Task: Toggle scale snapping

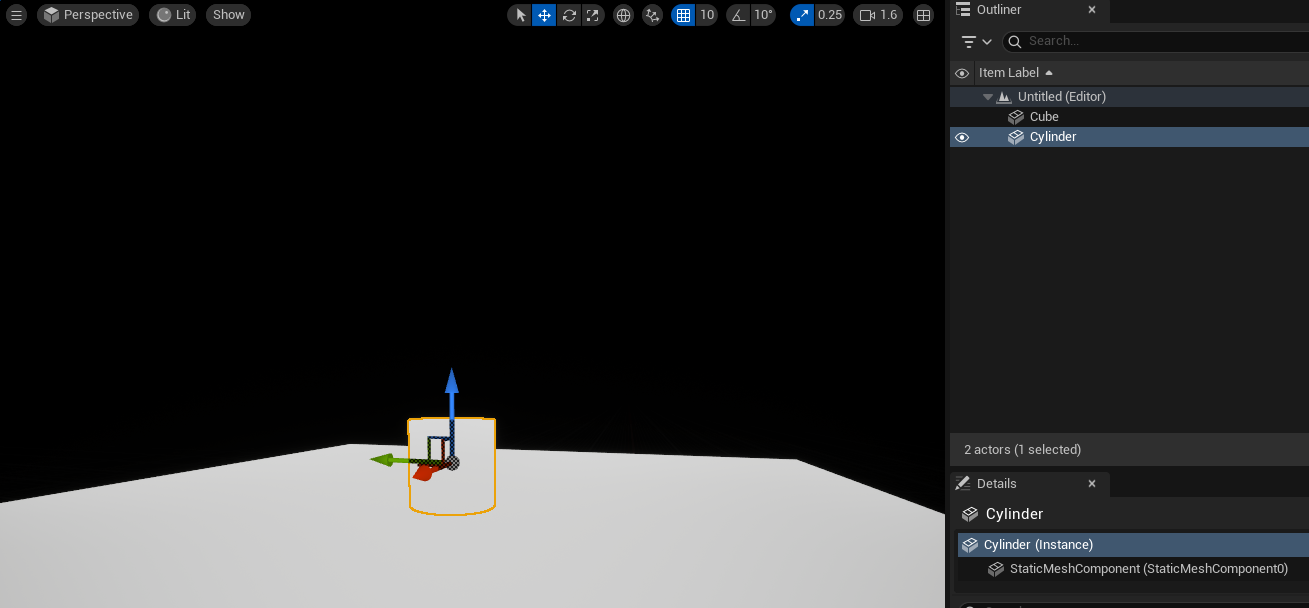Action: click(x=802, y=15)
